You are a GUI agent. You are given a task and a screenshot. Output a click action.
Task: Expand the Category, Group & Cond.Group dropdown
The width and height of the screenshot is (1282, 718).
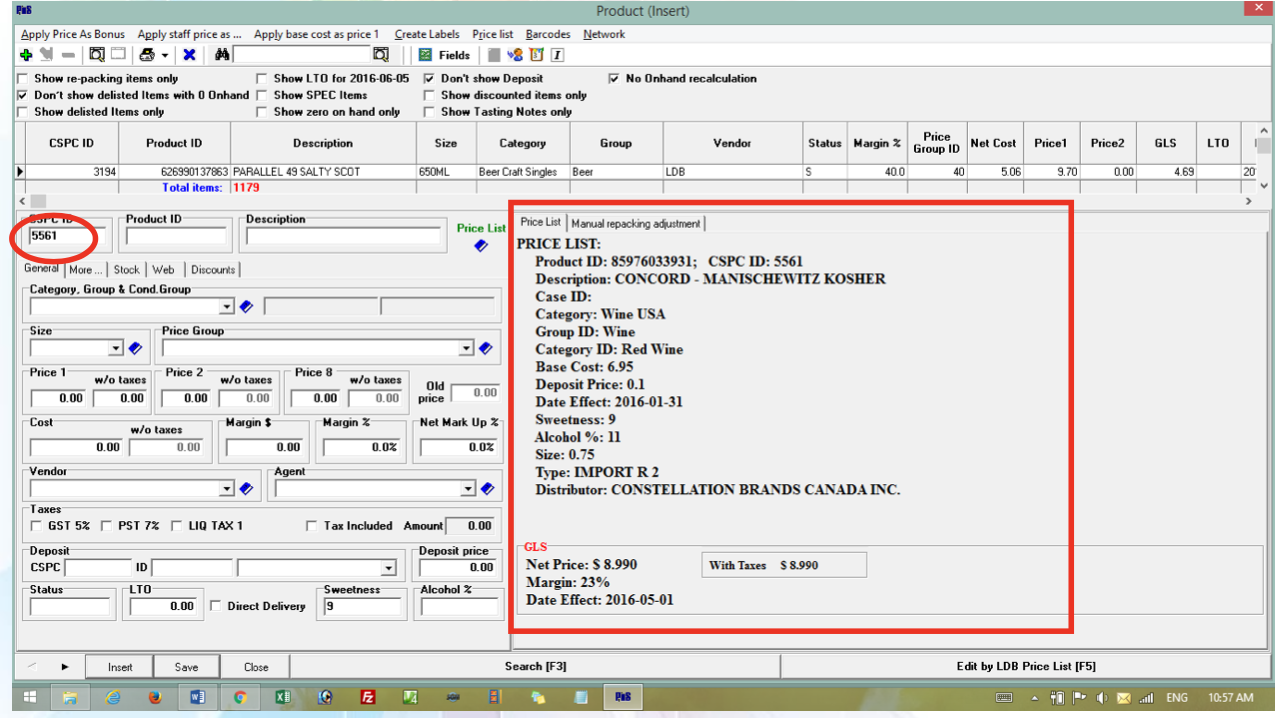click(227, 306)
